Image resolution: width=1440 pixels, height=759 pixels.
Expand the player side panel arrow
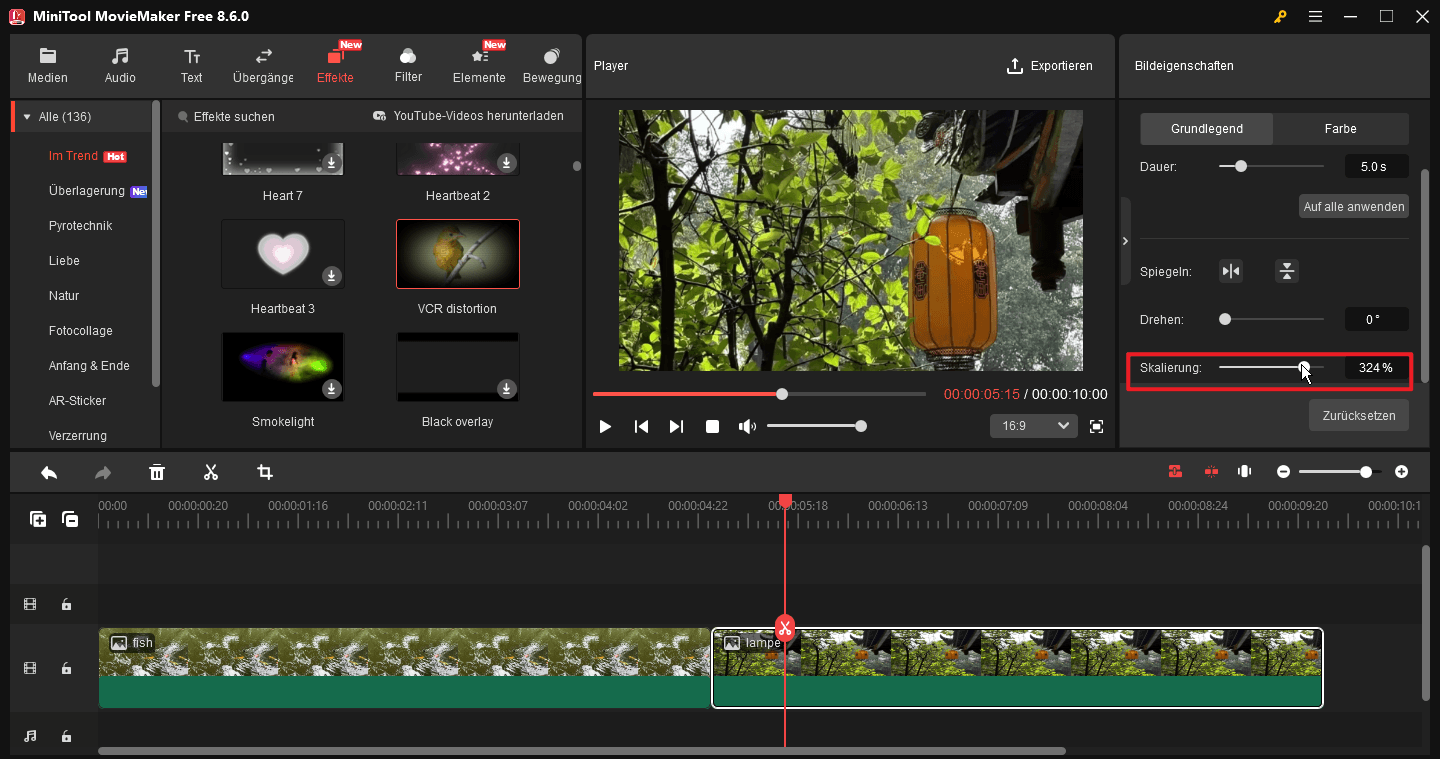(x=1124, y=240)
